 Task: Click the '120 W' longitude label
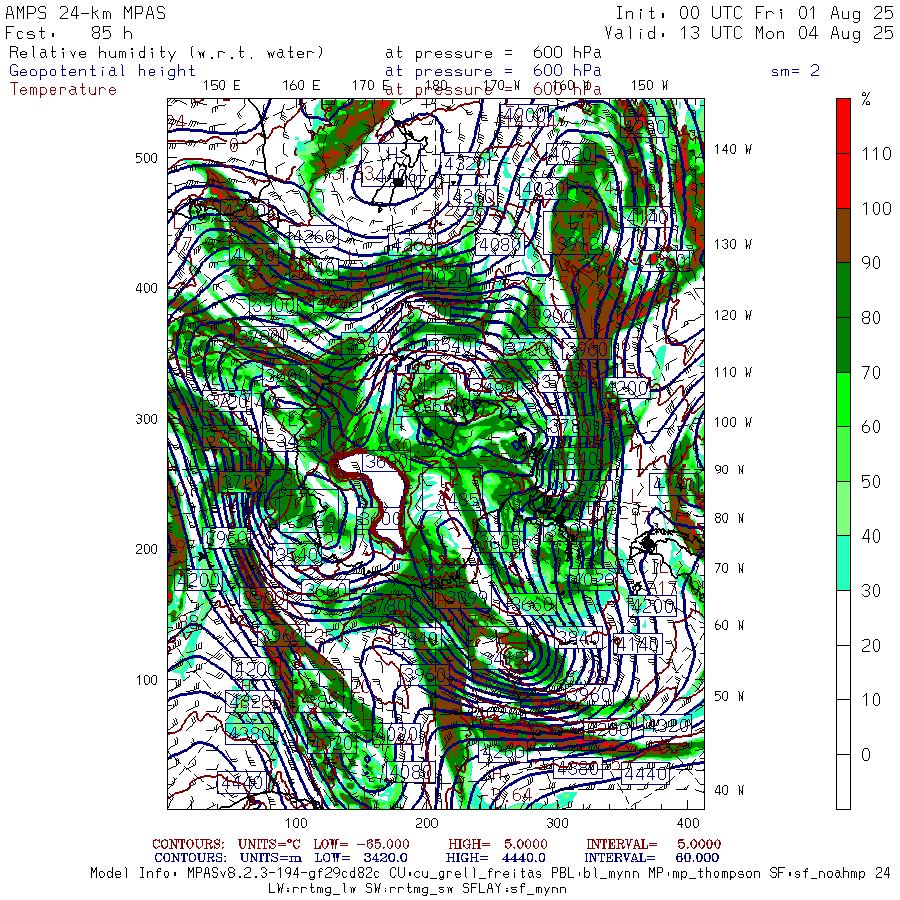(732, 315)
